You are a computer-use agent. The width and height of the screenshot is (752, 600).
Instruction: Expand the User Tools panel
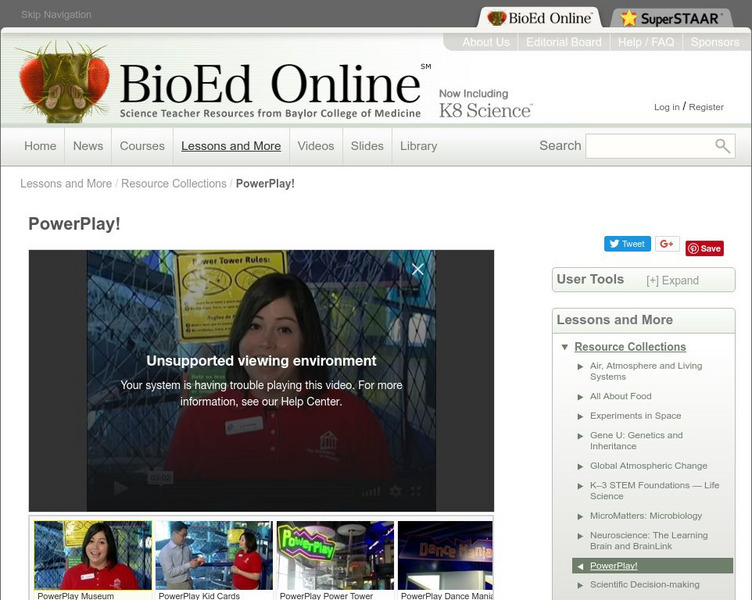click(x=672, y=281)
